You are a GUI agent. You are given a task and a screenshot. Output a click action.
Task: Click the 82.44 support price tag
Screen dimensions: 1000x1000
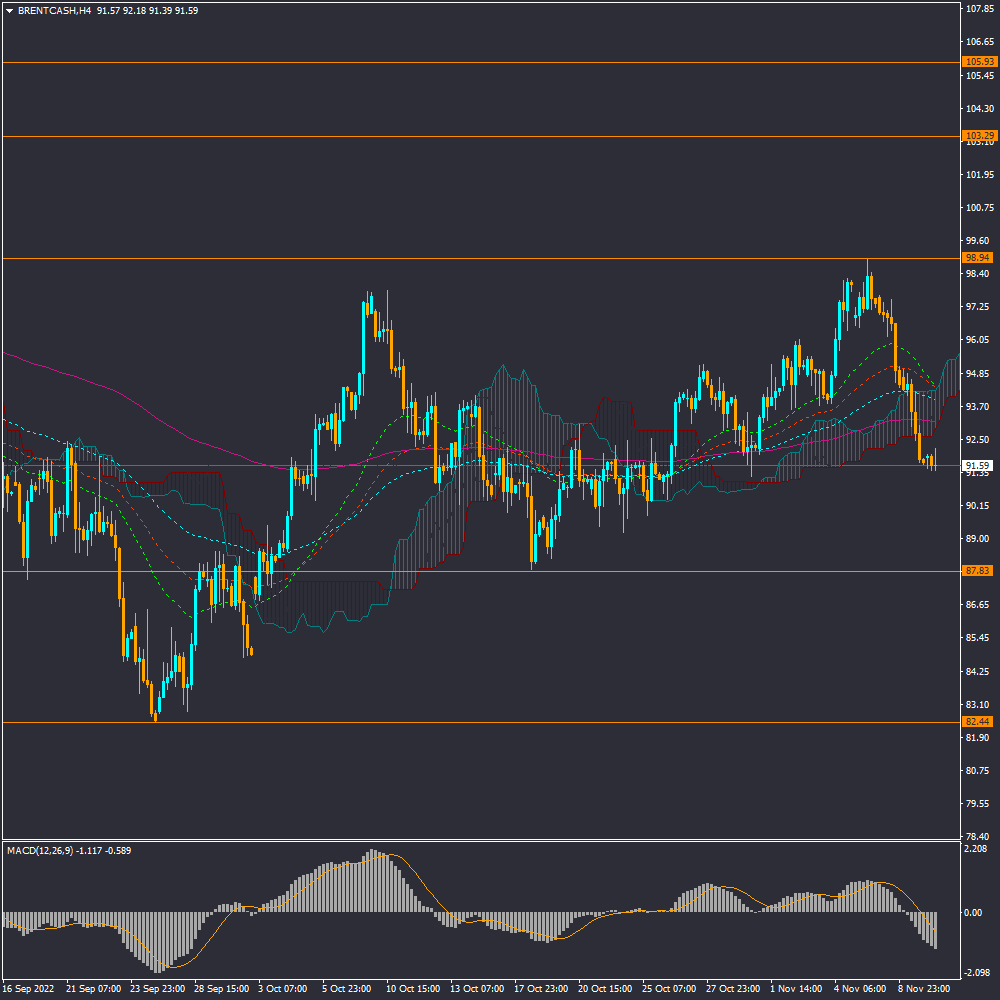tap(977, 722)
